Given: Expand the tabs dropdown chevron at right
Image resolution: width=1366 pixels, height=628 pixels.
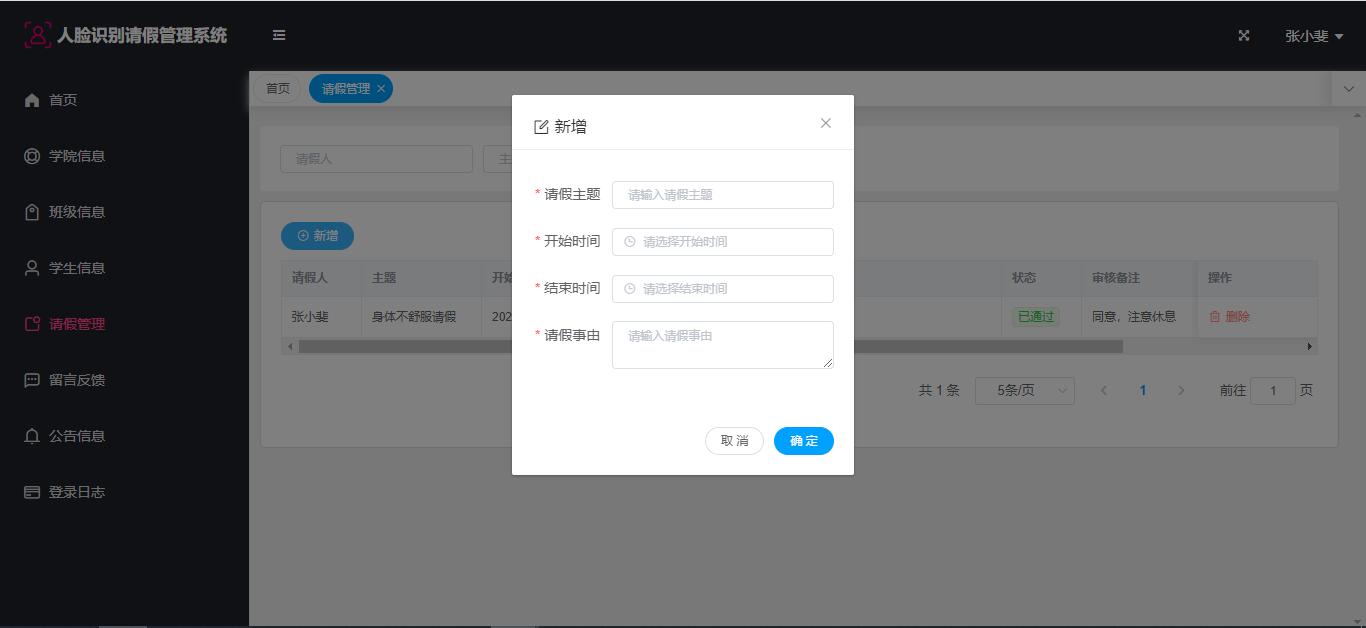Looking at the screenshot, I should point(1349,89).
